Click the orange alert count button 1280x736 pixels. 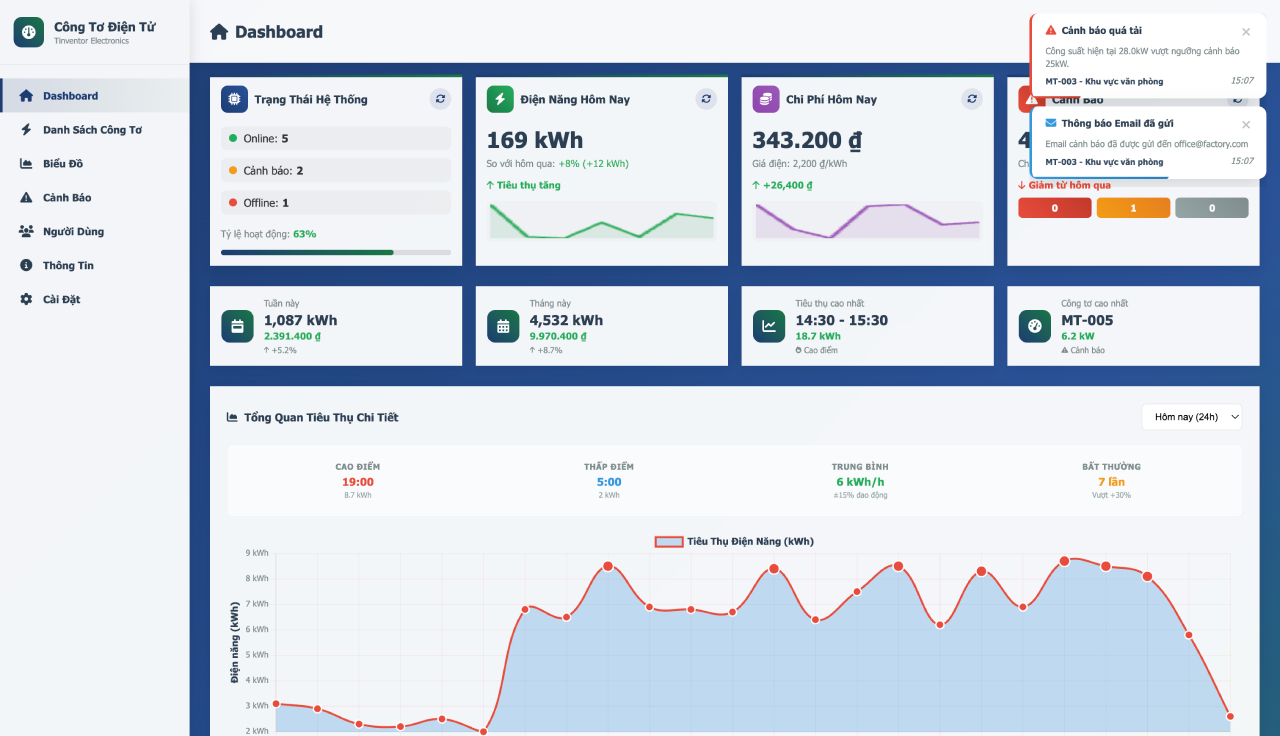1133,208
